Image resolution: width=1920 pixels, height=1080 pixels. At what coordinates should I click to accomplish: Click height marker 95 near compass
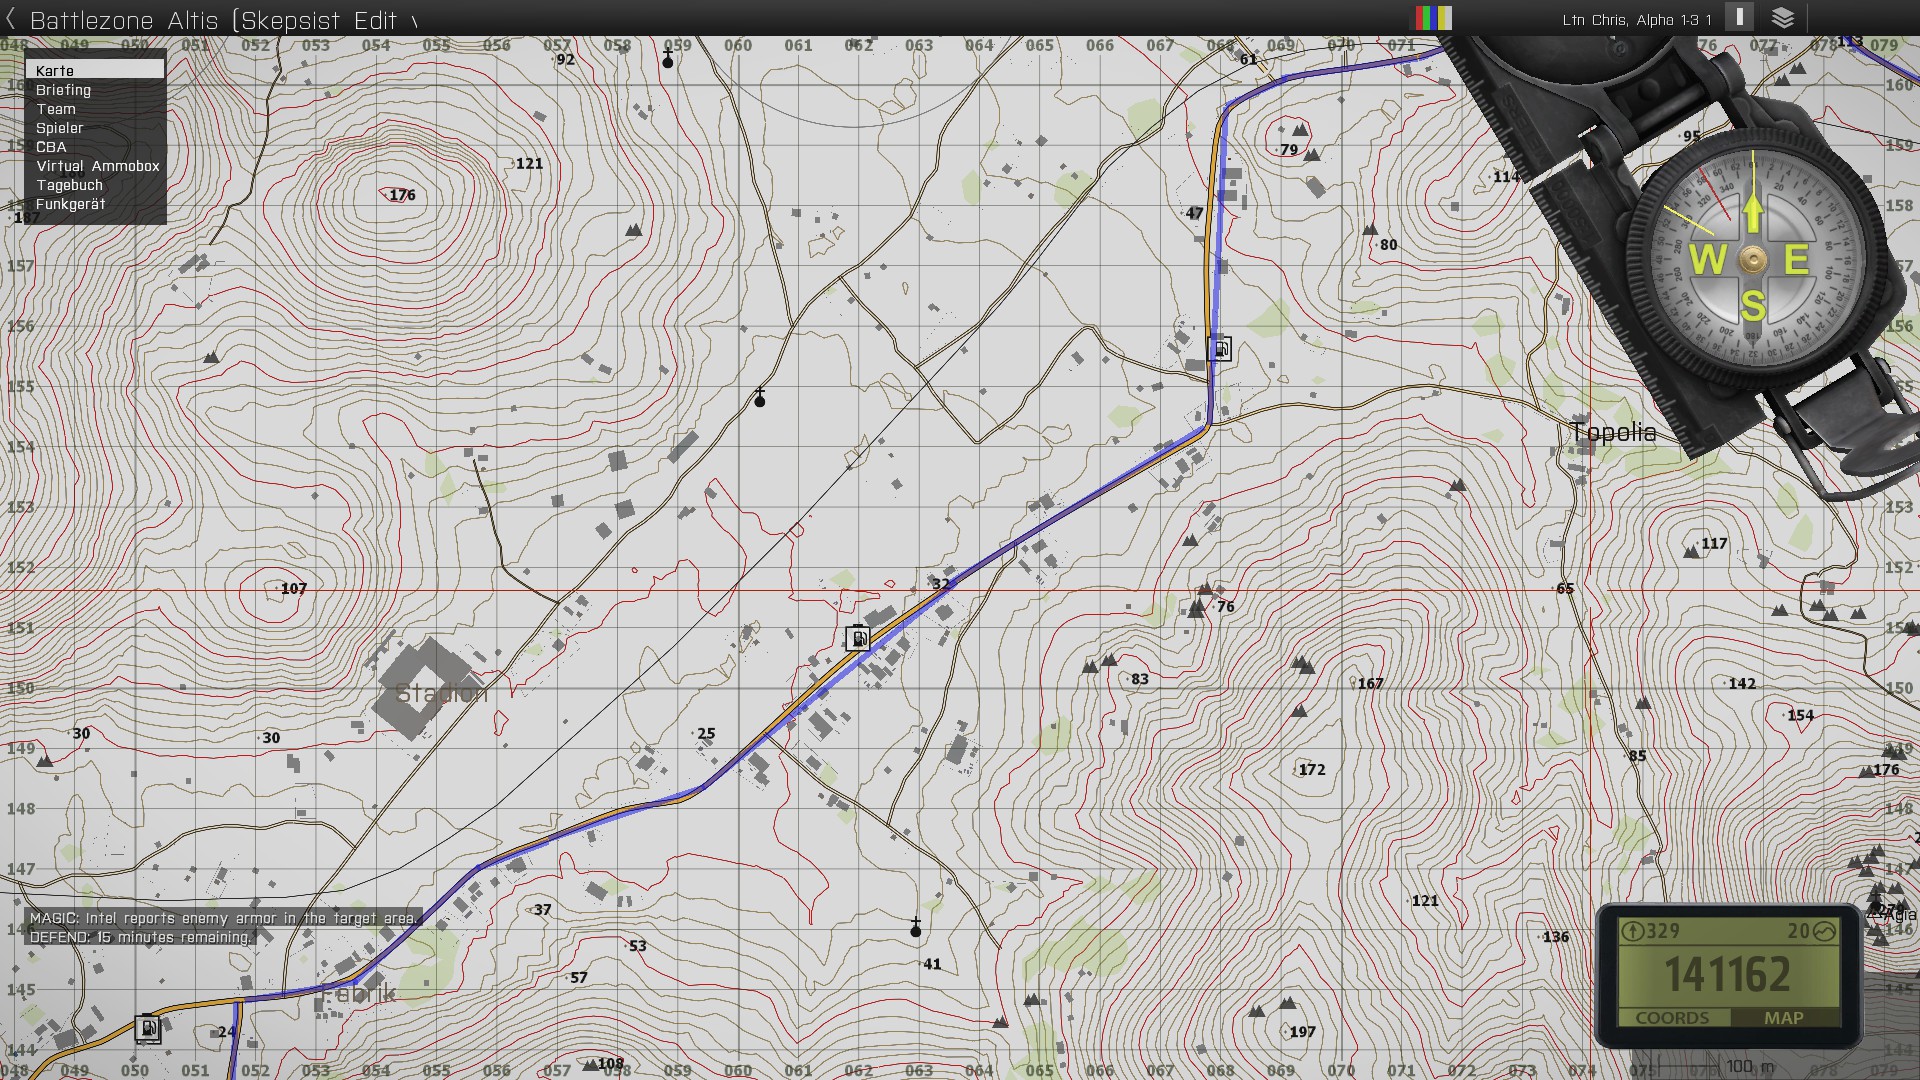1691,137
